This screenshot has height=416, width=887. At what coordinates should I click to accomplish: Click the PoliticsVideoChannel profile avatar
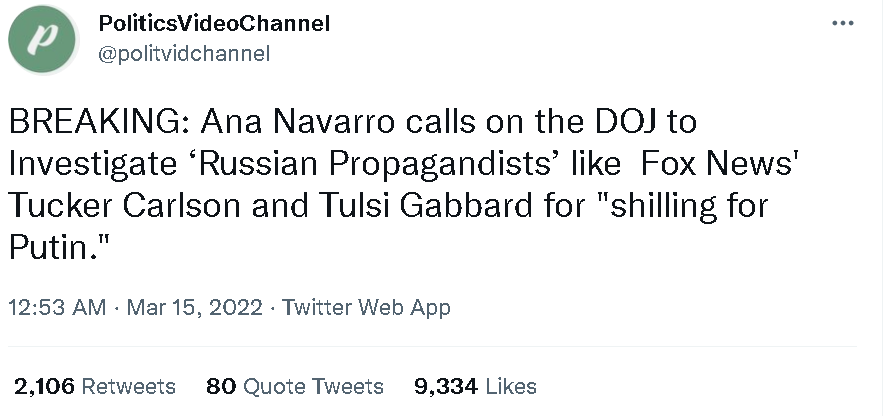tap(42, 40)
